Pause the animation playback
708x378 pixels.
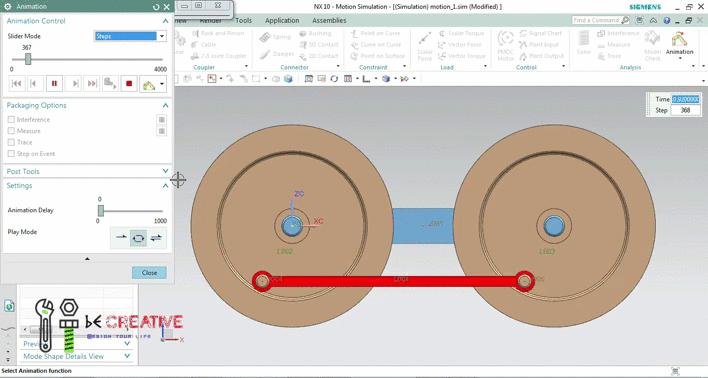tap(54, 84)
